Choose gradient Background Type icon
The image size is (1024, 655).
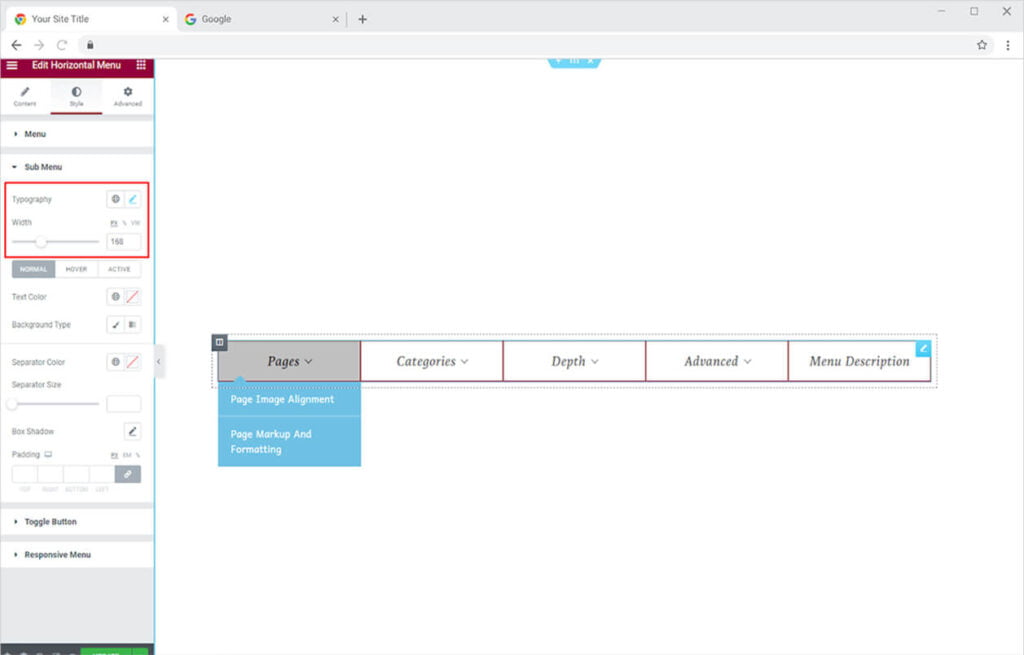pos(132,325)
